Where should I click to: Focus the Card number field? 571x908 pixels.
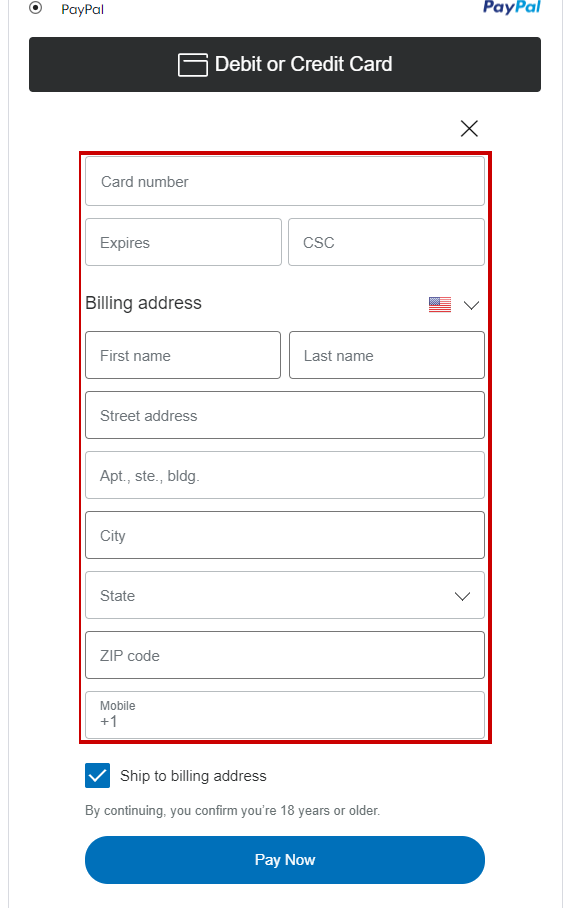(x=285, y=181)
